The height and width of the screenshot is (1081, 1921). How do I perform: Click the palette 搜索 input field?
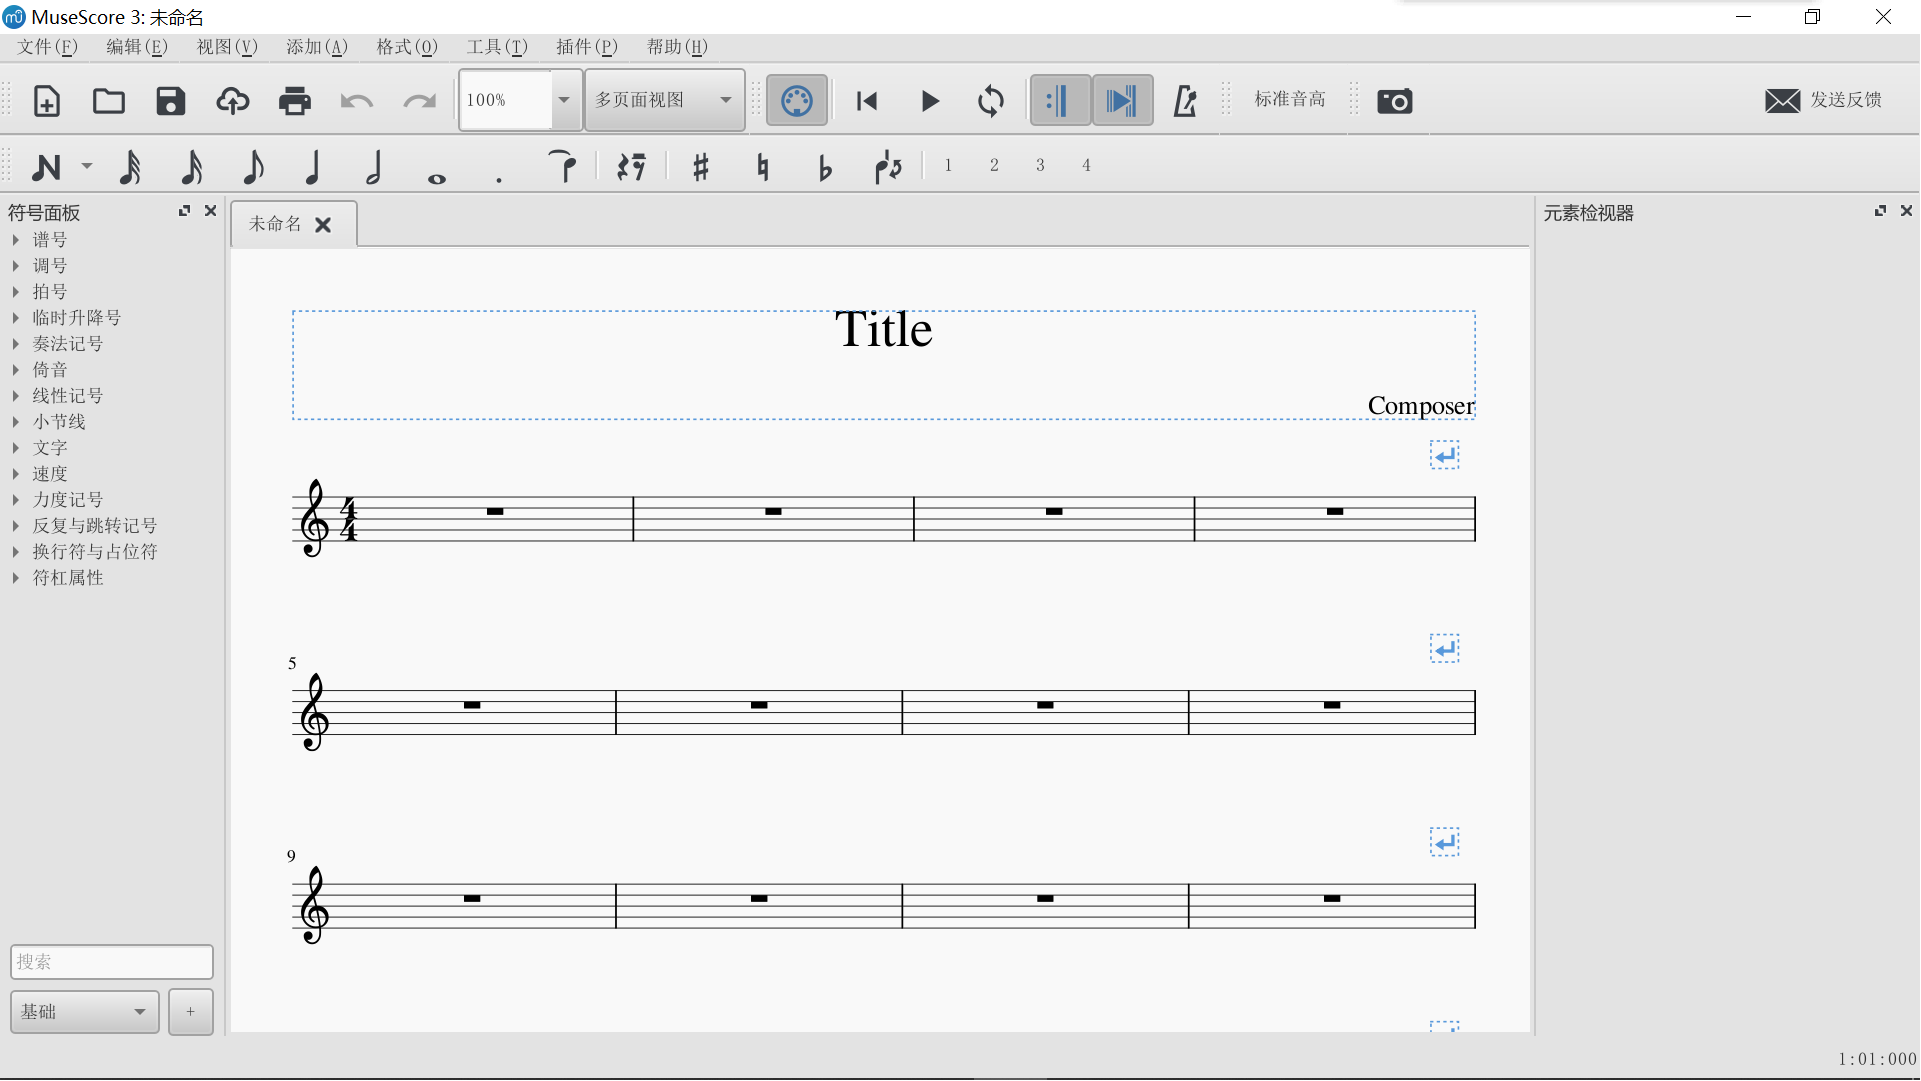coord(111,962)
